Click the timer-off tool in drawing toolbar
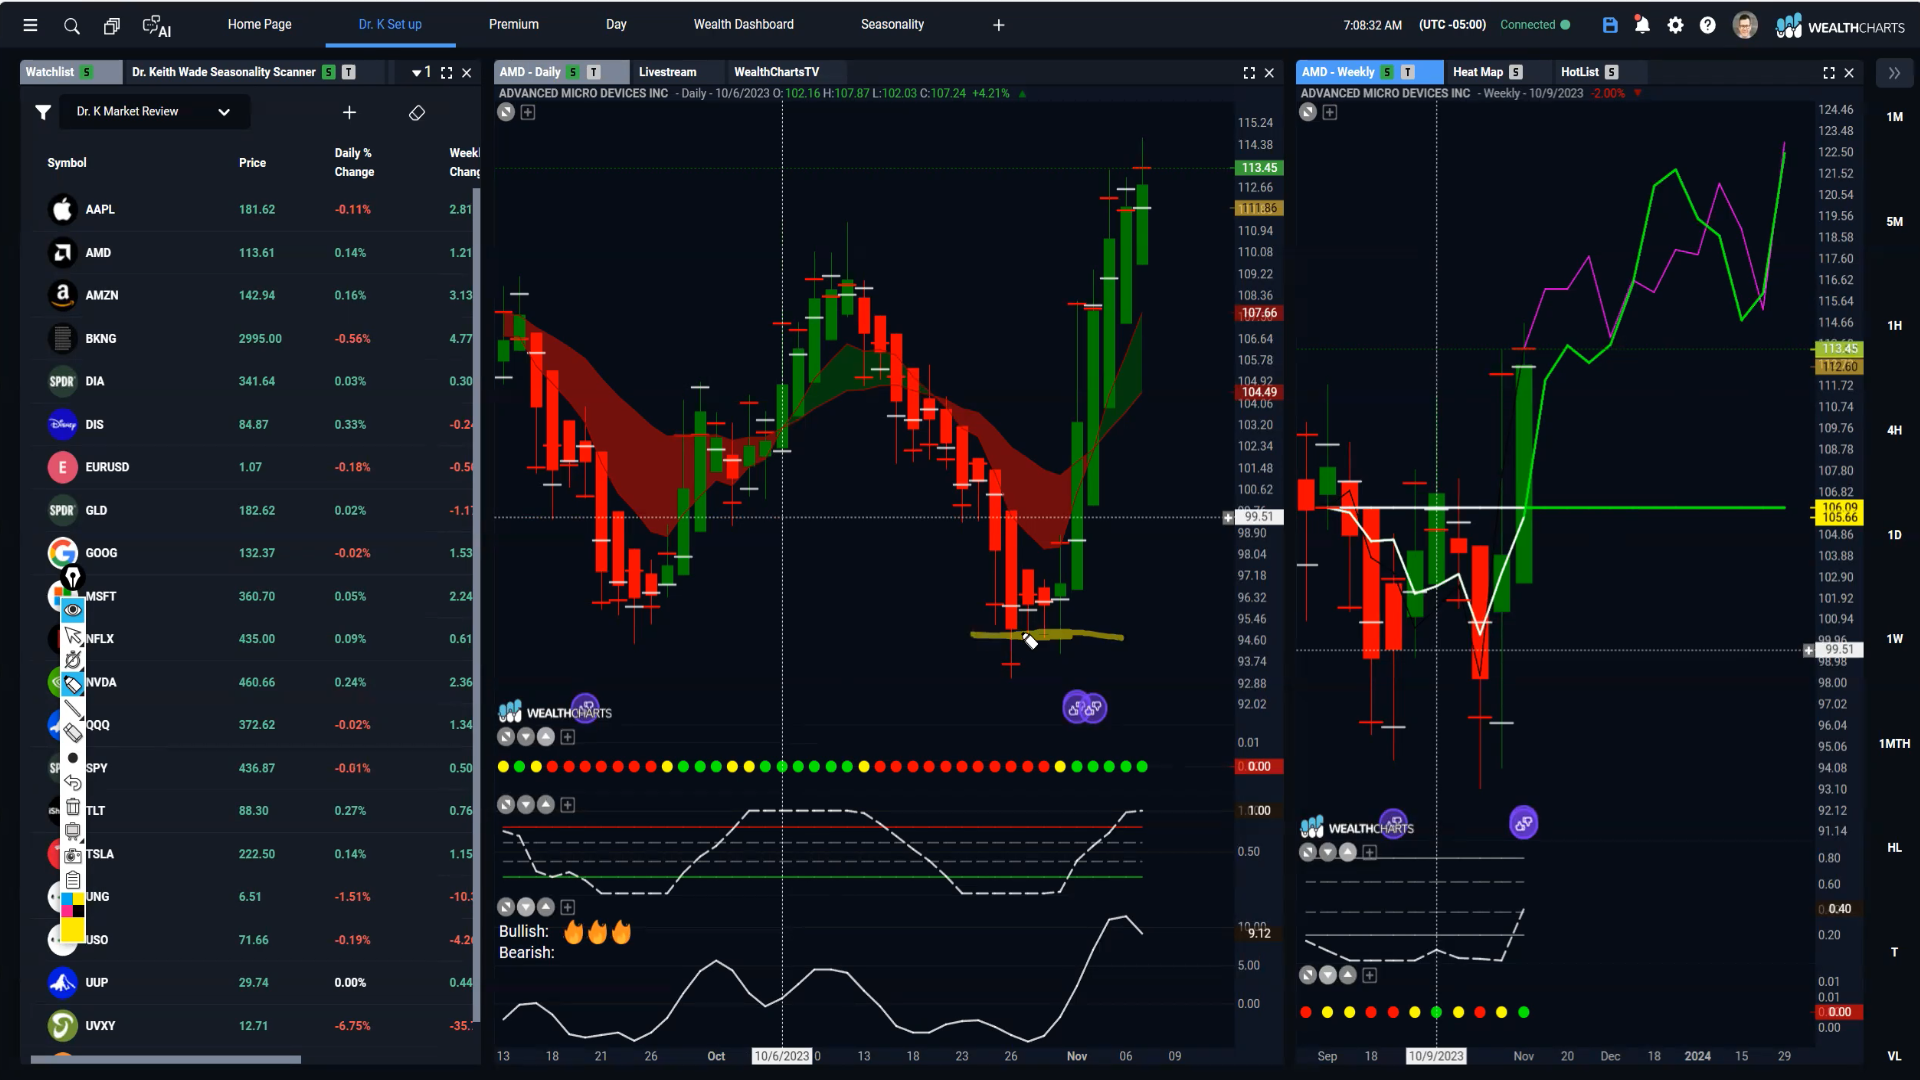Image resolution: width=1920 pixels, height=1080 pixels. pyautogui.click(x=73, y=660)
